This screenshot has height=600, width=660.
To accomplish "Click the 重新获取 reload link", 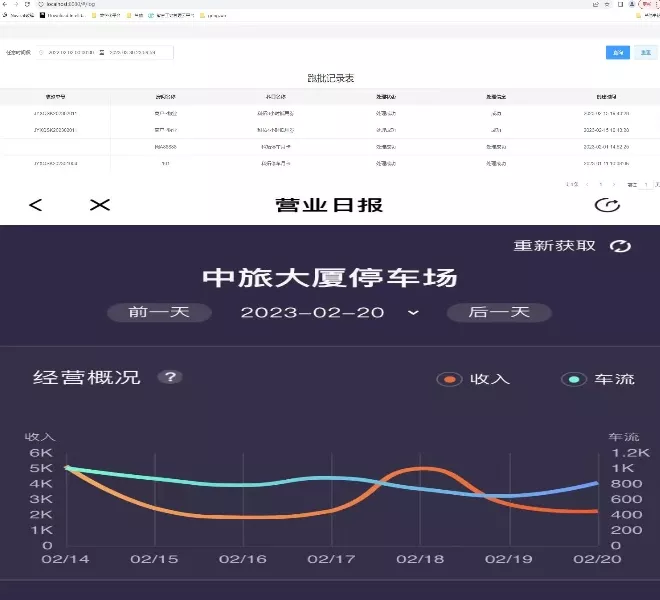I will click(x=554, y=245).
